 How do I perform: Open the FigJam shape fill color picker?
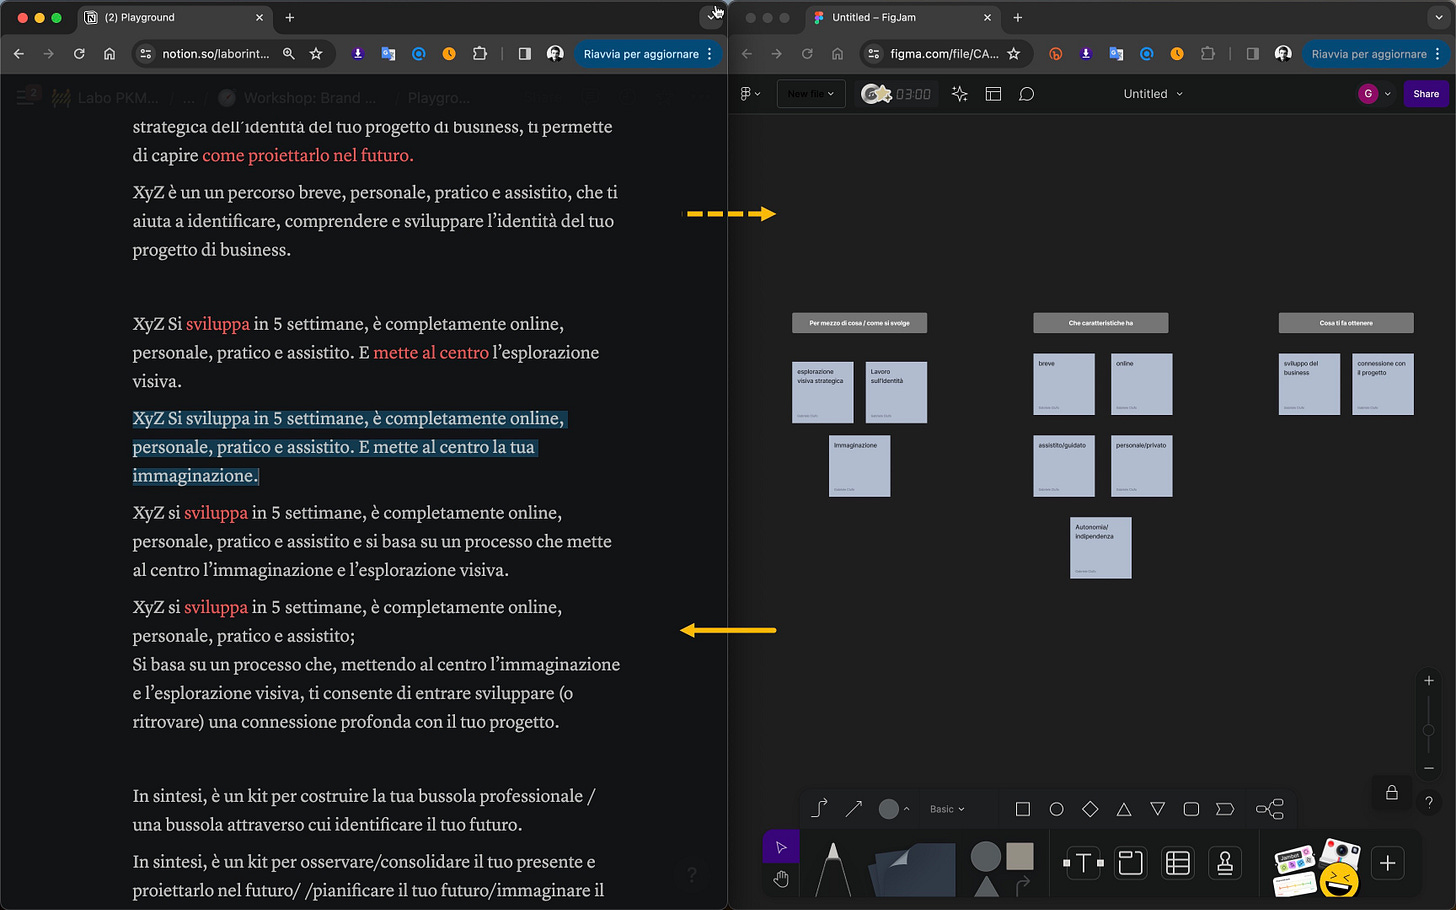click(x=894, y=809)
